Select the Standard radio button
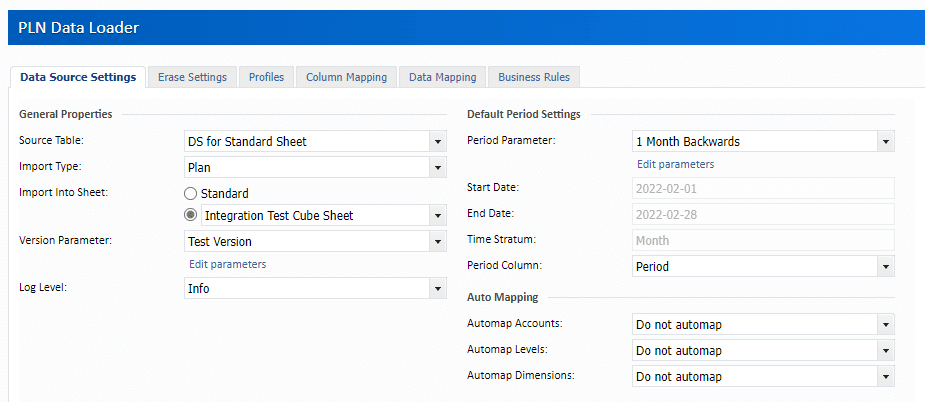 191,193
